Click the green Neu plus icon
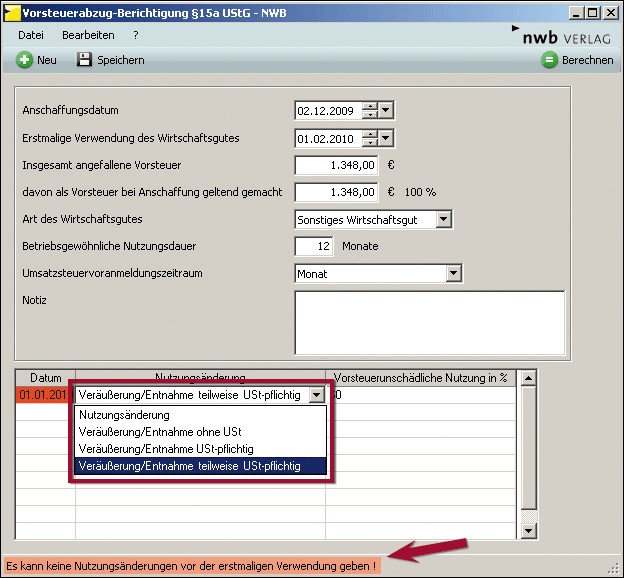Image resolution: width=624 pixels, height=578 pixels. 24,60
